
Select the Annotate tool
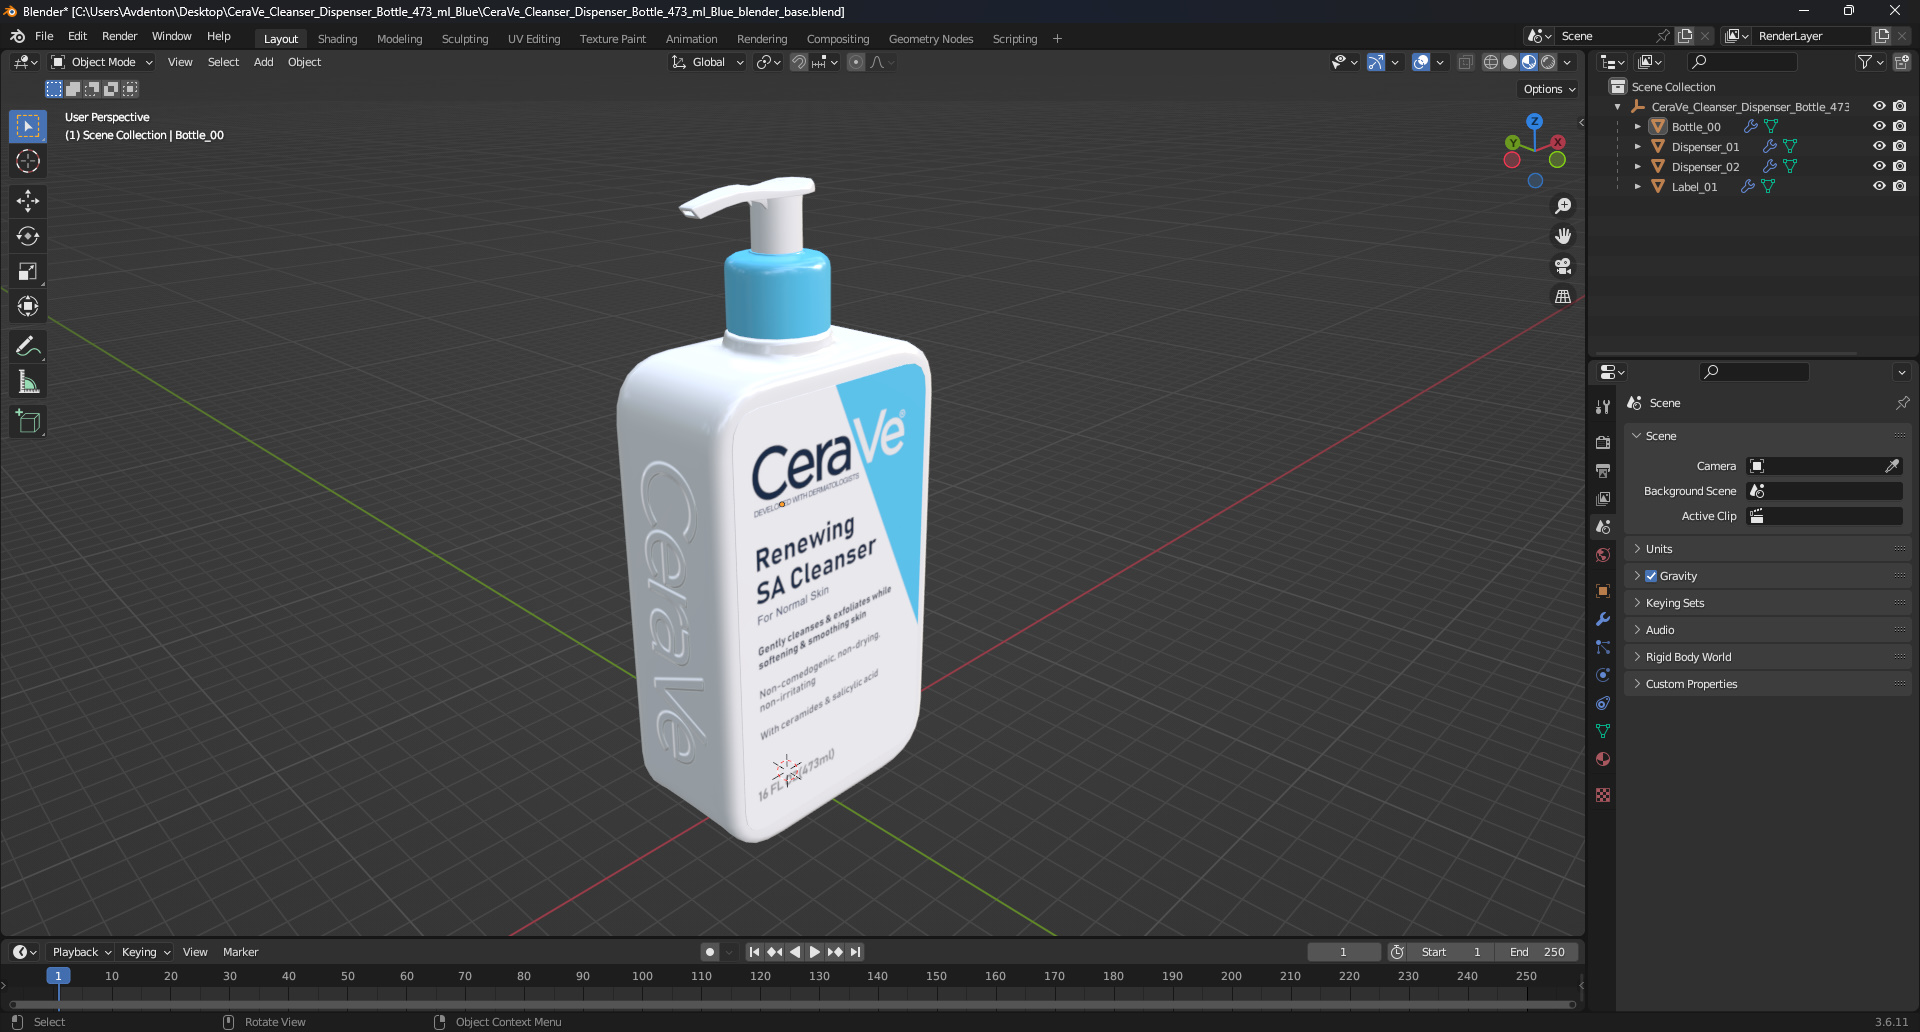pyautogui.click(x=28, y=346)
